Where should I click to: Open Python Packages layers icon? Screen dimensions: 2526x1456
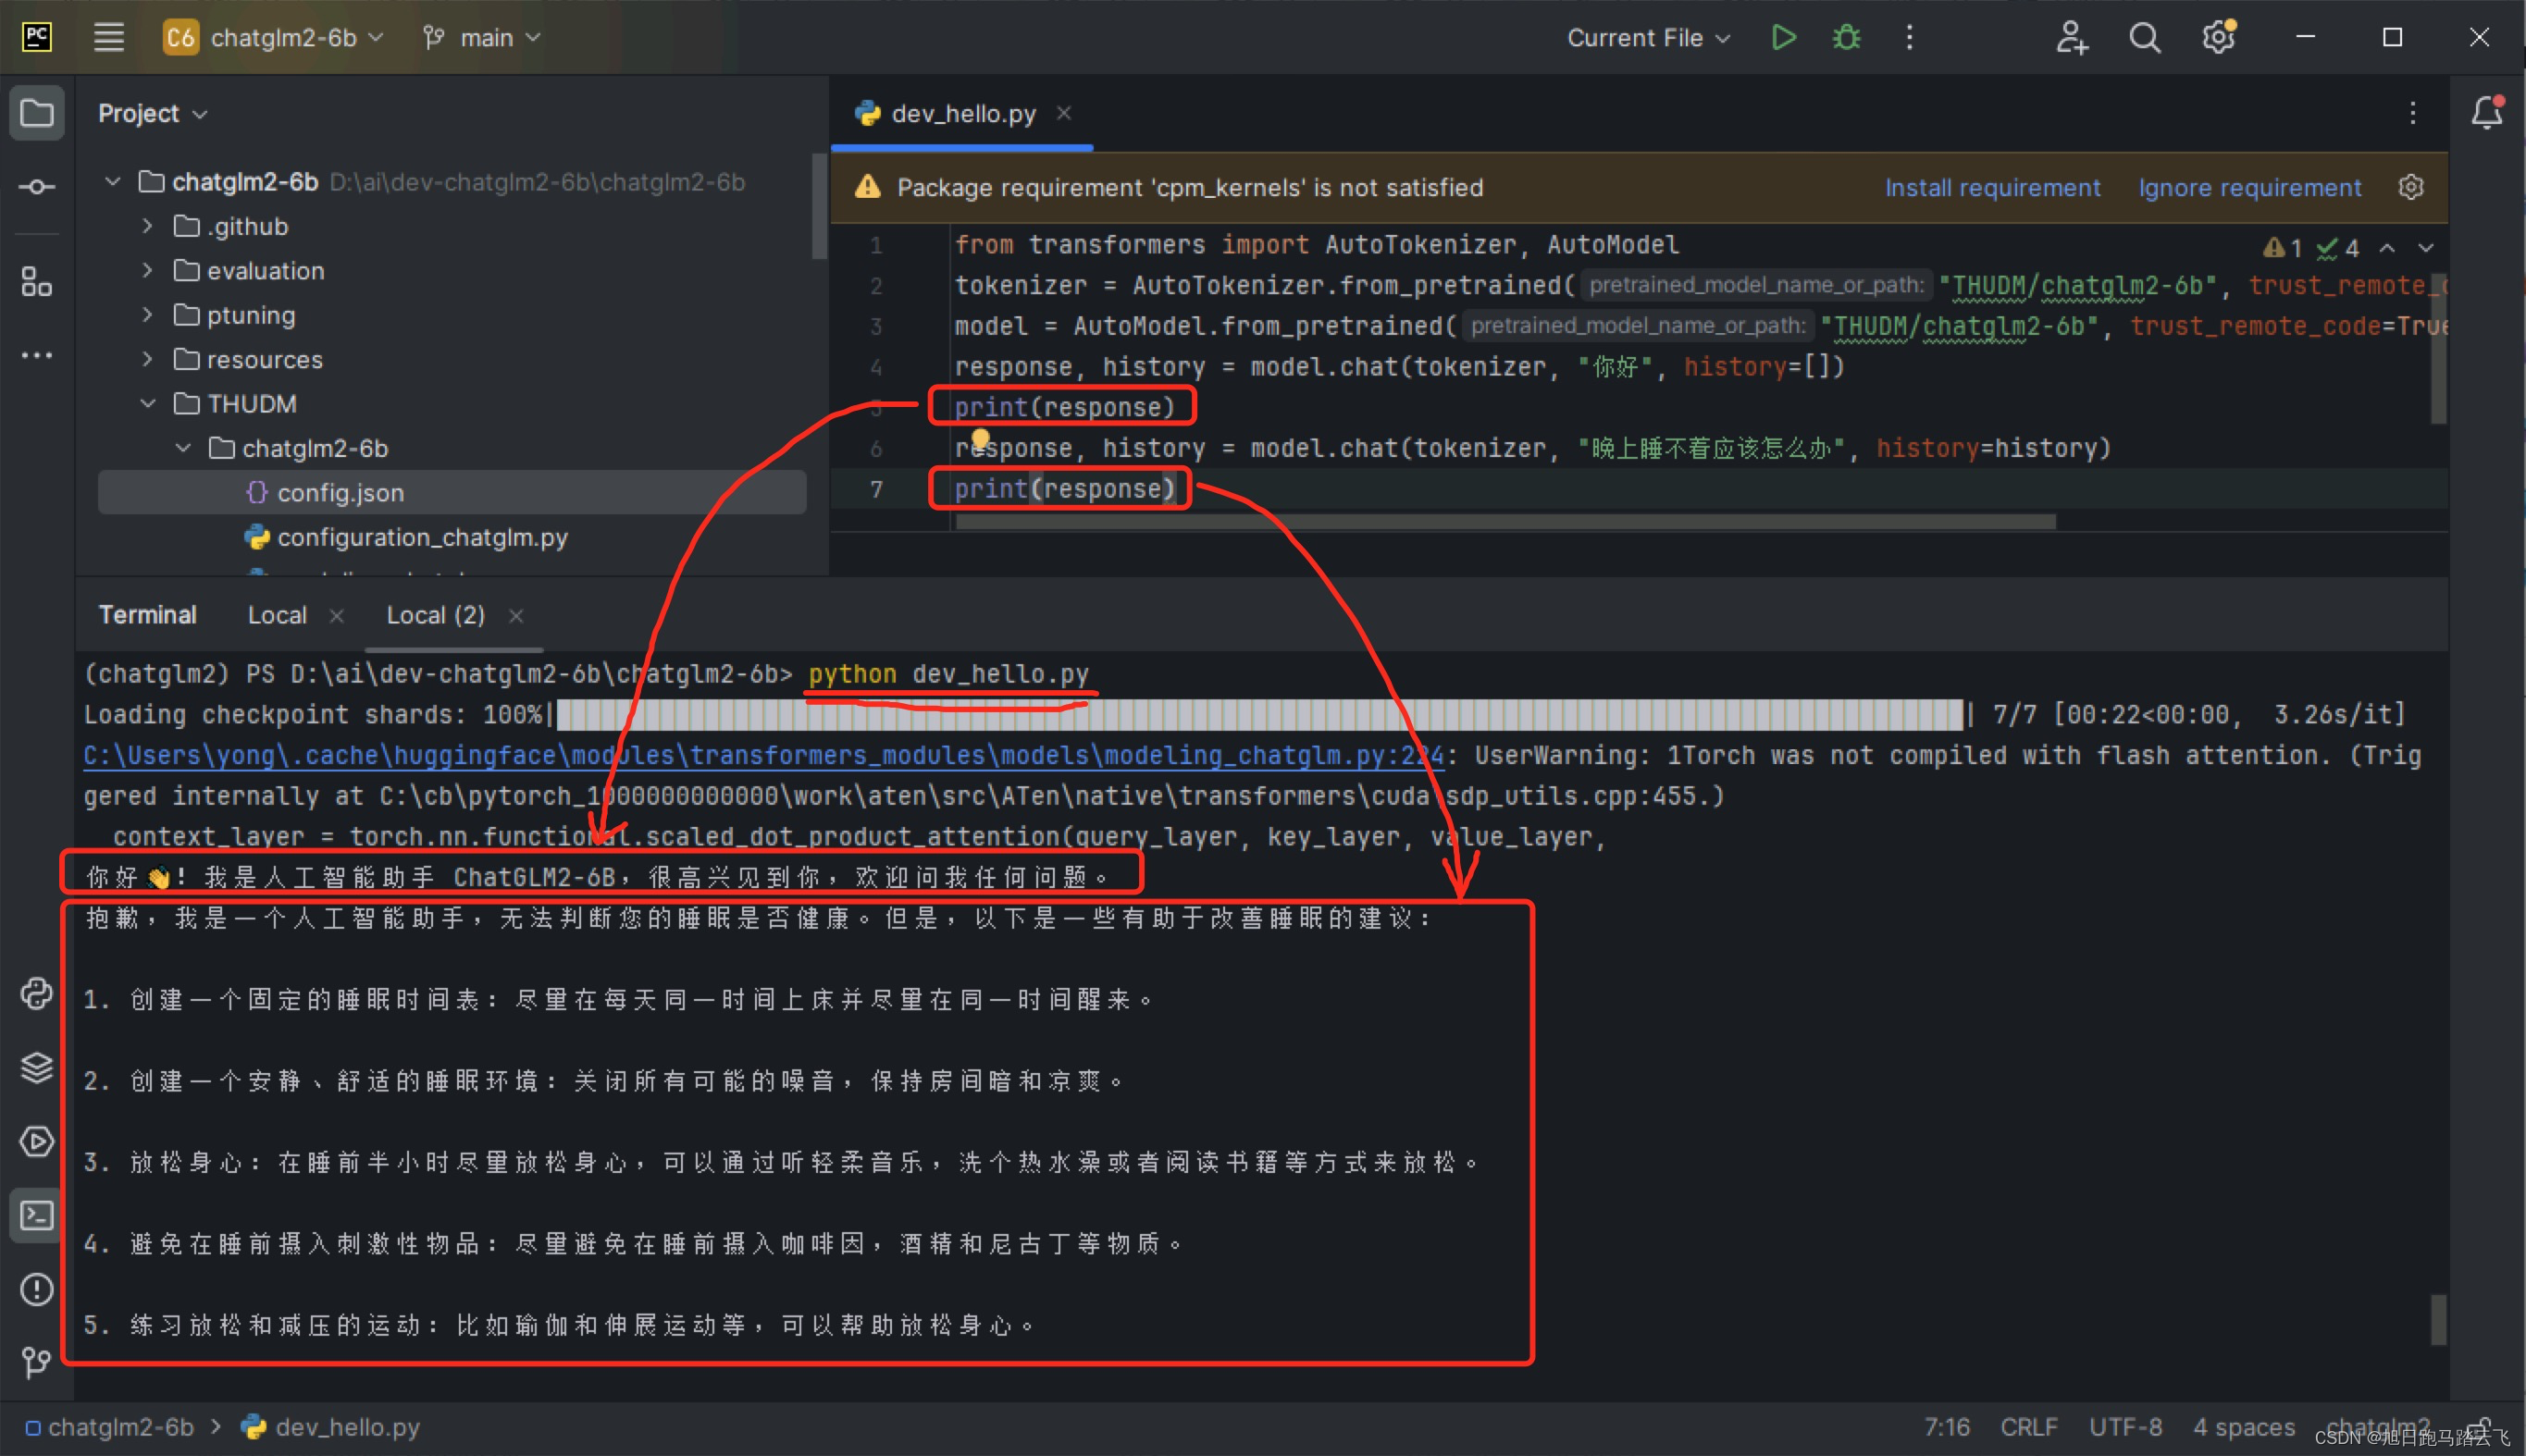point(37,1067)
